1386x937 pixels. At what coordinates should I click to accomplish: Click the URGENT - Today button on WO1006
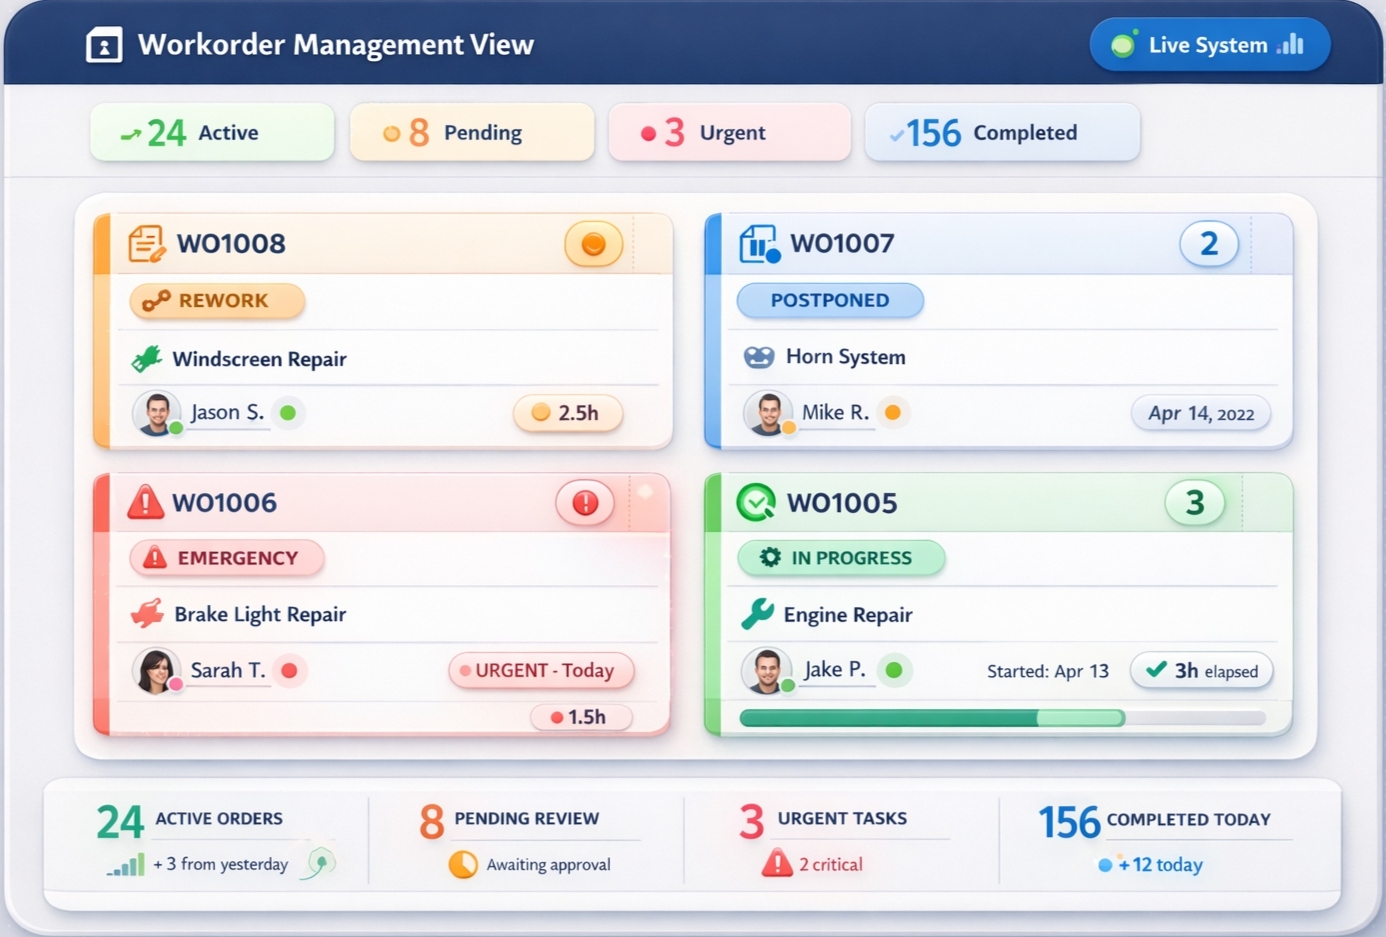coord(541,671)
